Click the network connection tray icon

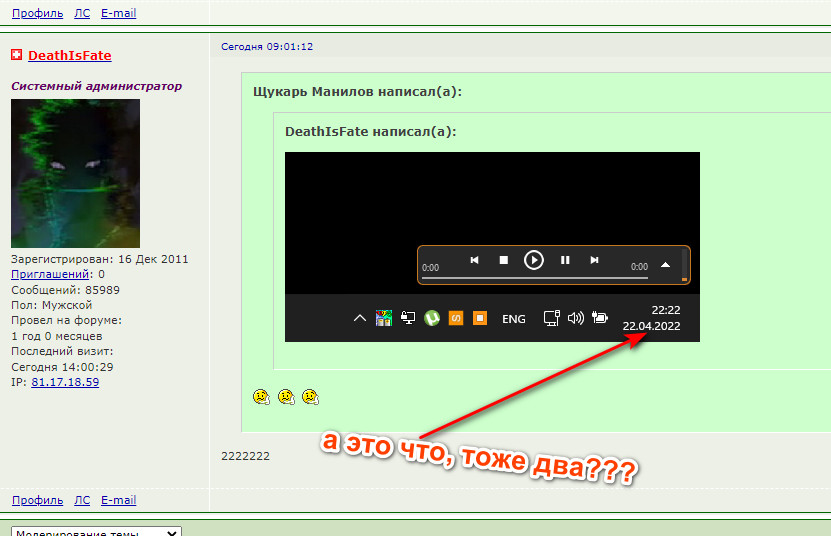552,318
